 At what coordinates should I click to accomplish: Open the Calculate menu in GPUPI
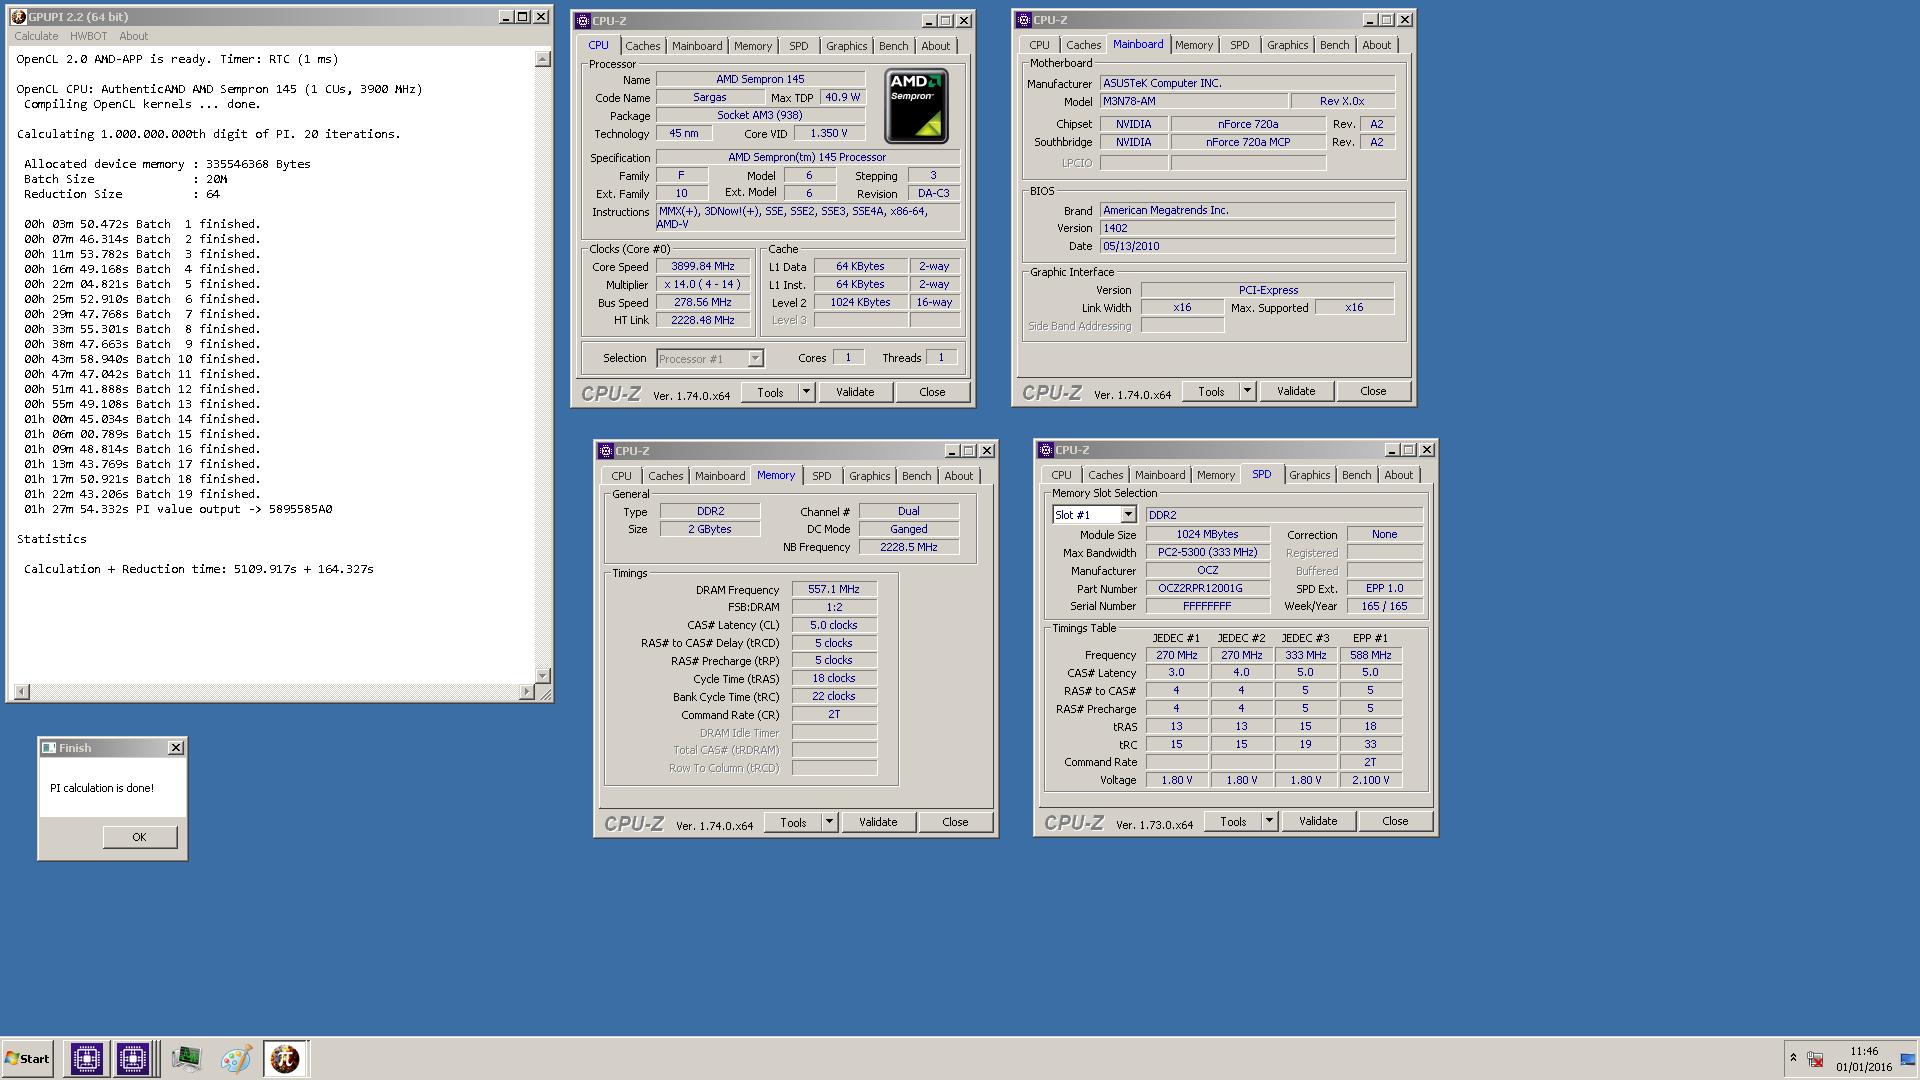[x=36, y=36]
